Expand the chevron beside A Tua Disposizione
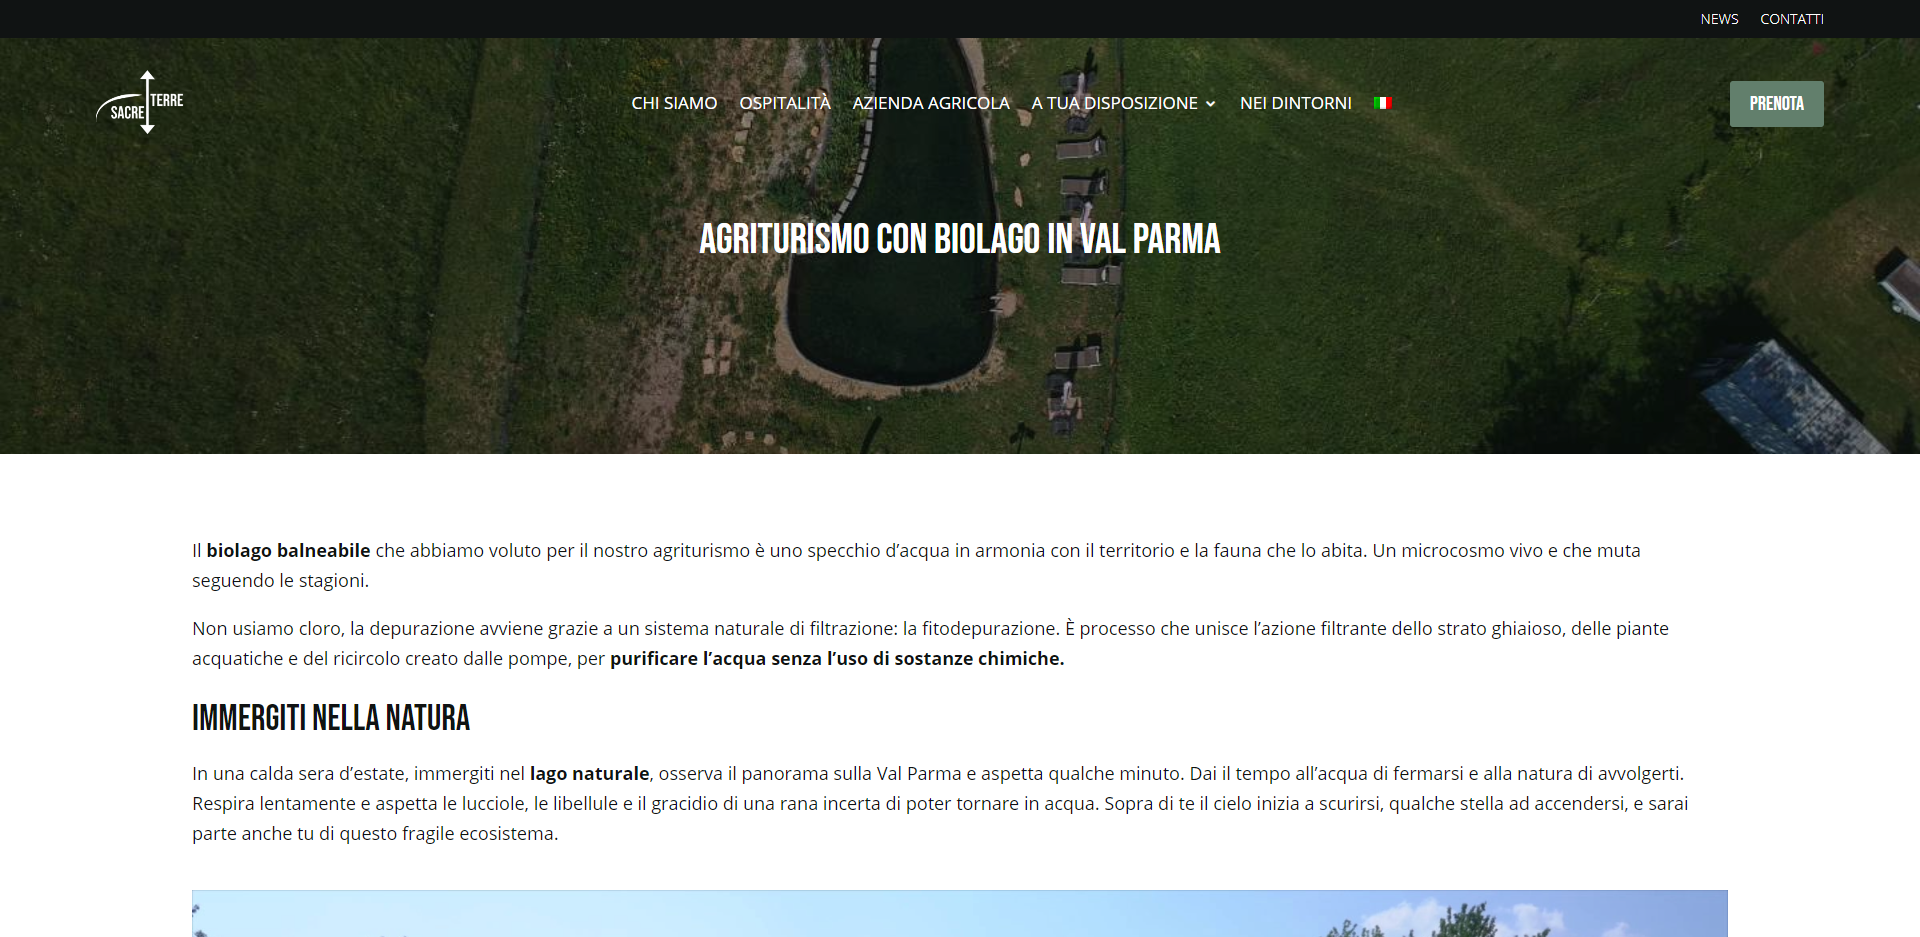This screenshot has height=937, width=1920. pos(1211,104)
